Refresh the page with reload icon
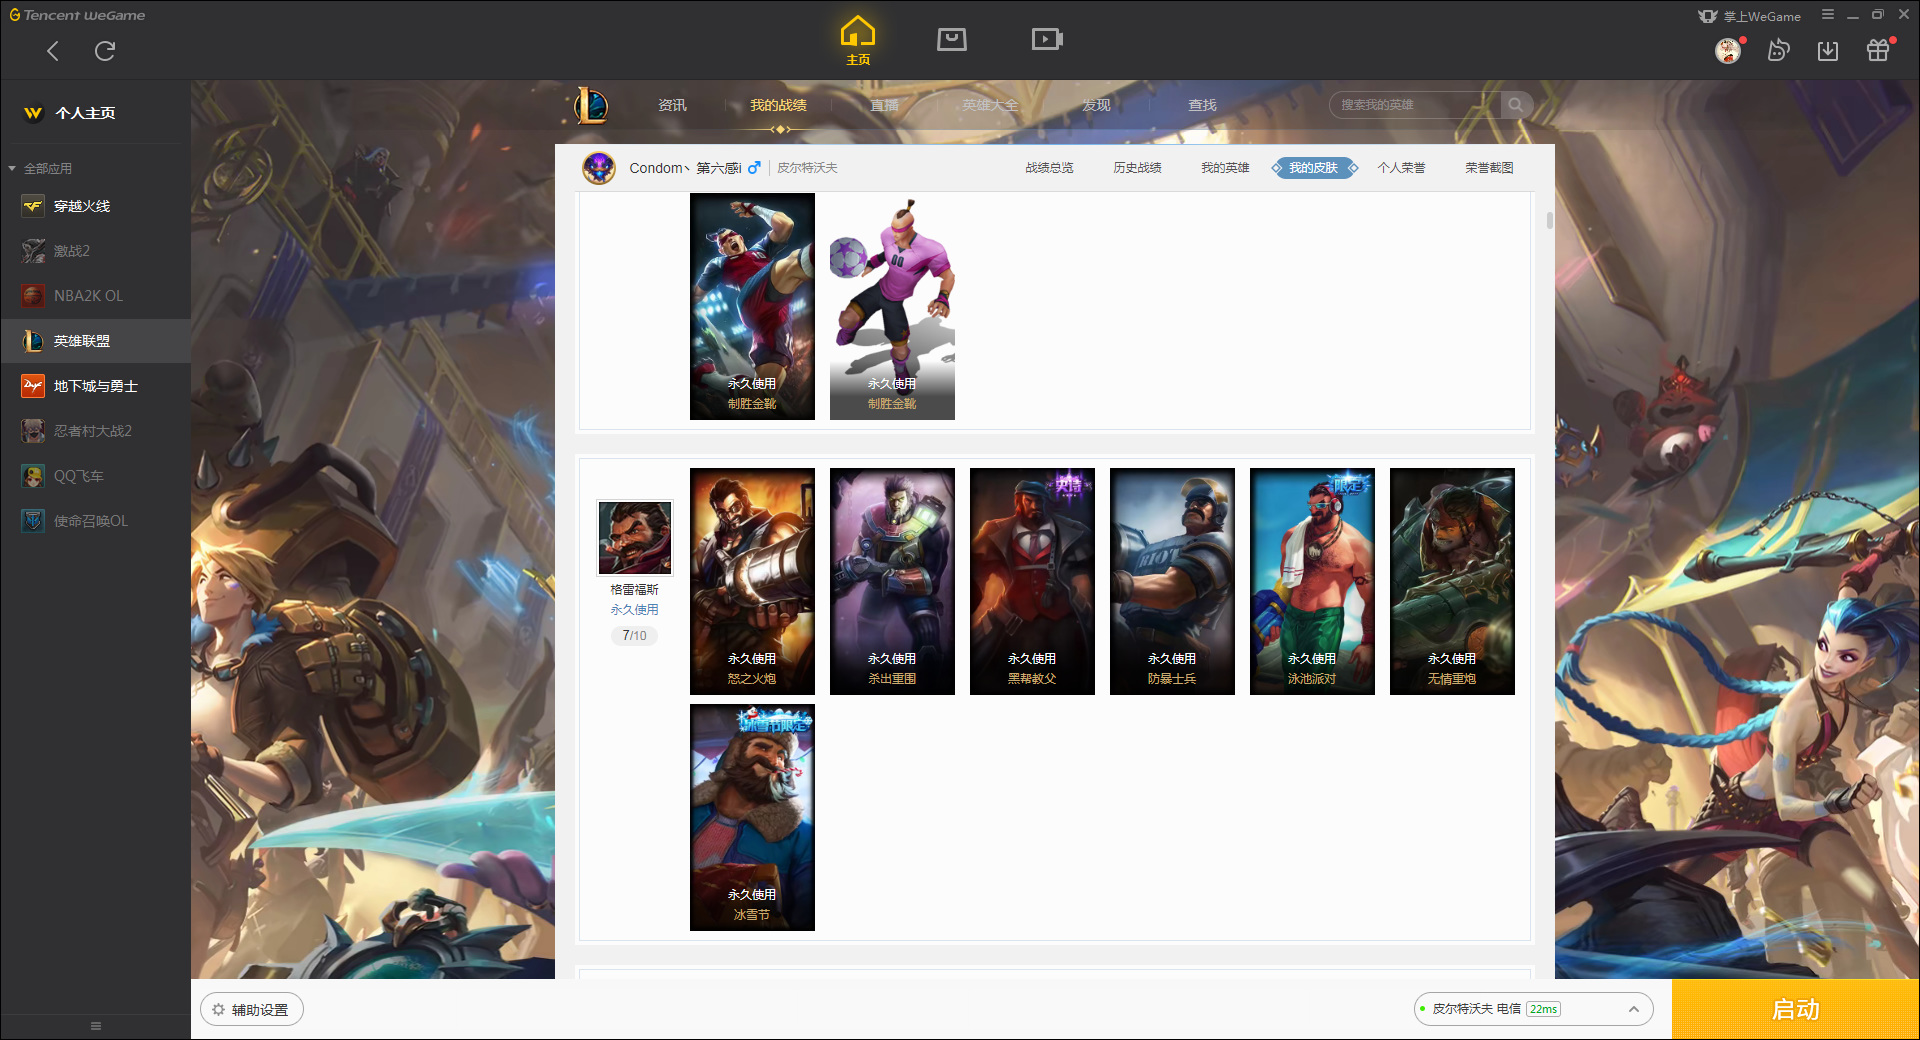 [x=105, y=51]
